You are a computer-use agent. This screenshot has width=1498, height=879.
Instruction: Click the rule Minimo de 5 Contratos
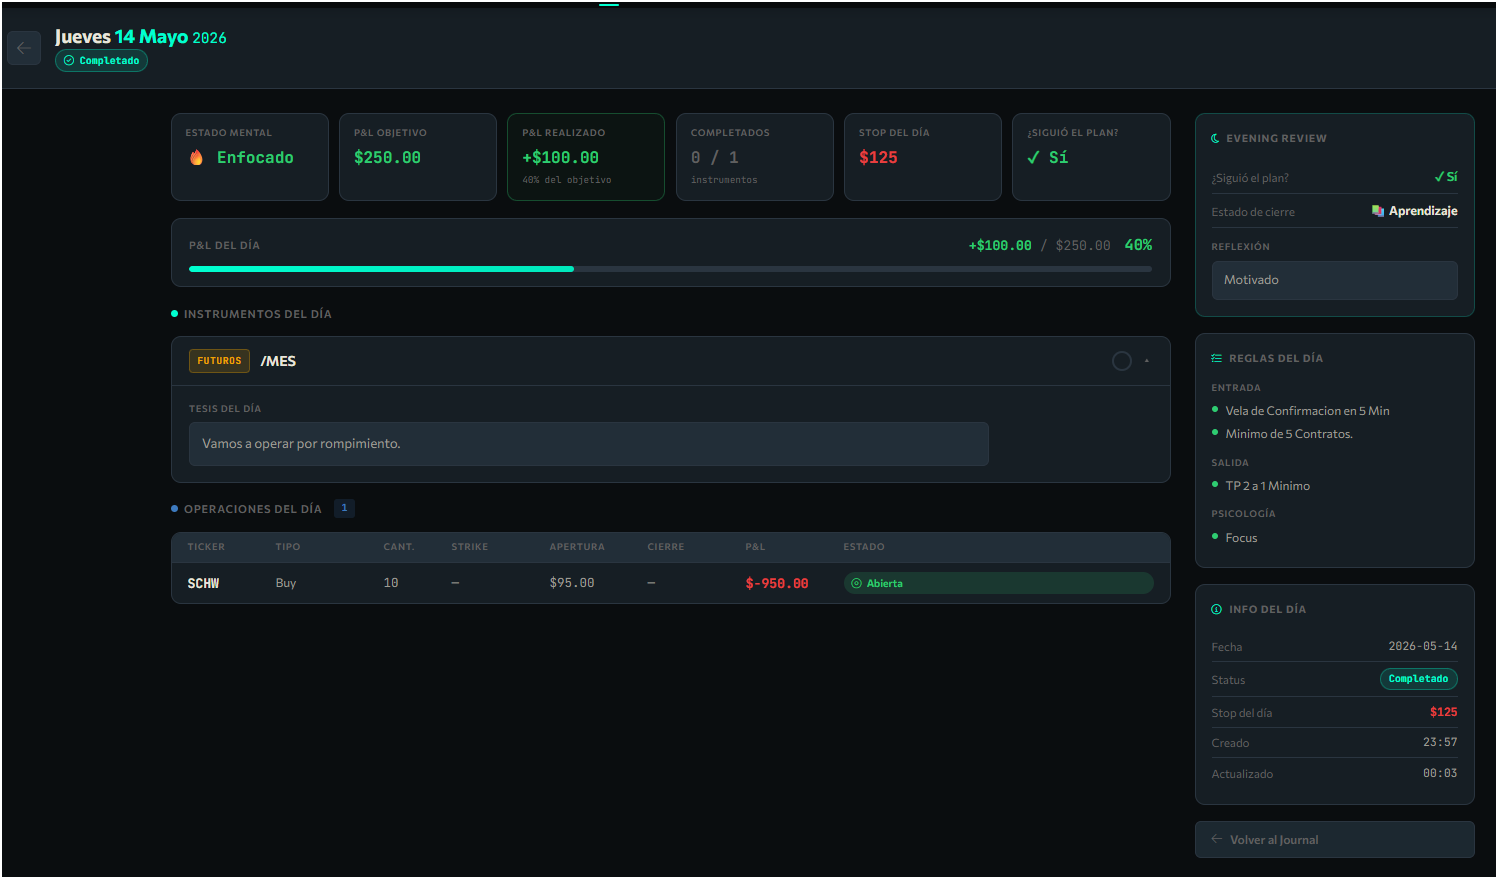click(1289, 434)
